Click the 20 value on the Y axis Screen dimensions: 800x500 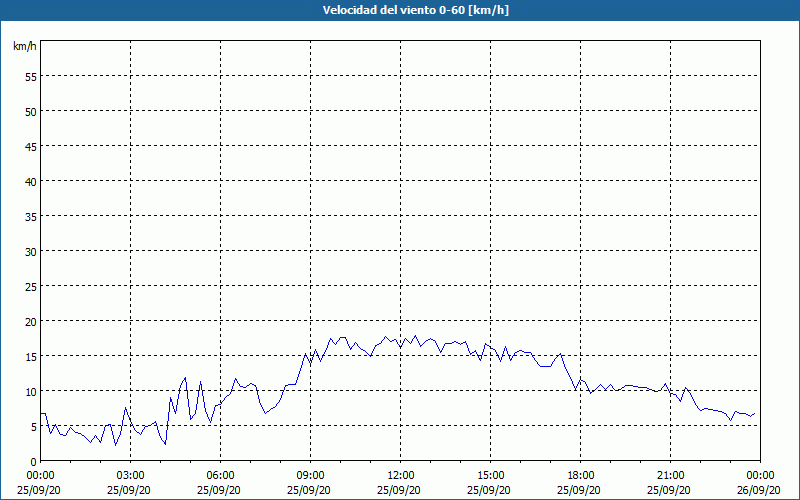pyautogui.click(x=31, y=322)
